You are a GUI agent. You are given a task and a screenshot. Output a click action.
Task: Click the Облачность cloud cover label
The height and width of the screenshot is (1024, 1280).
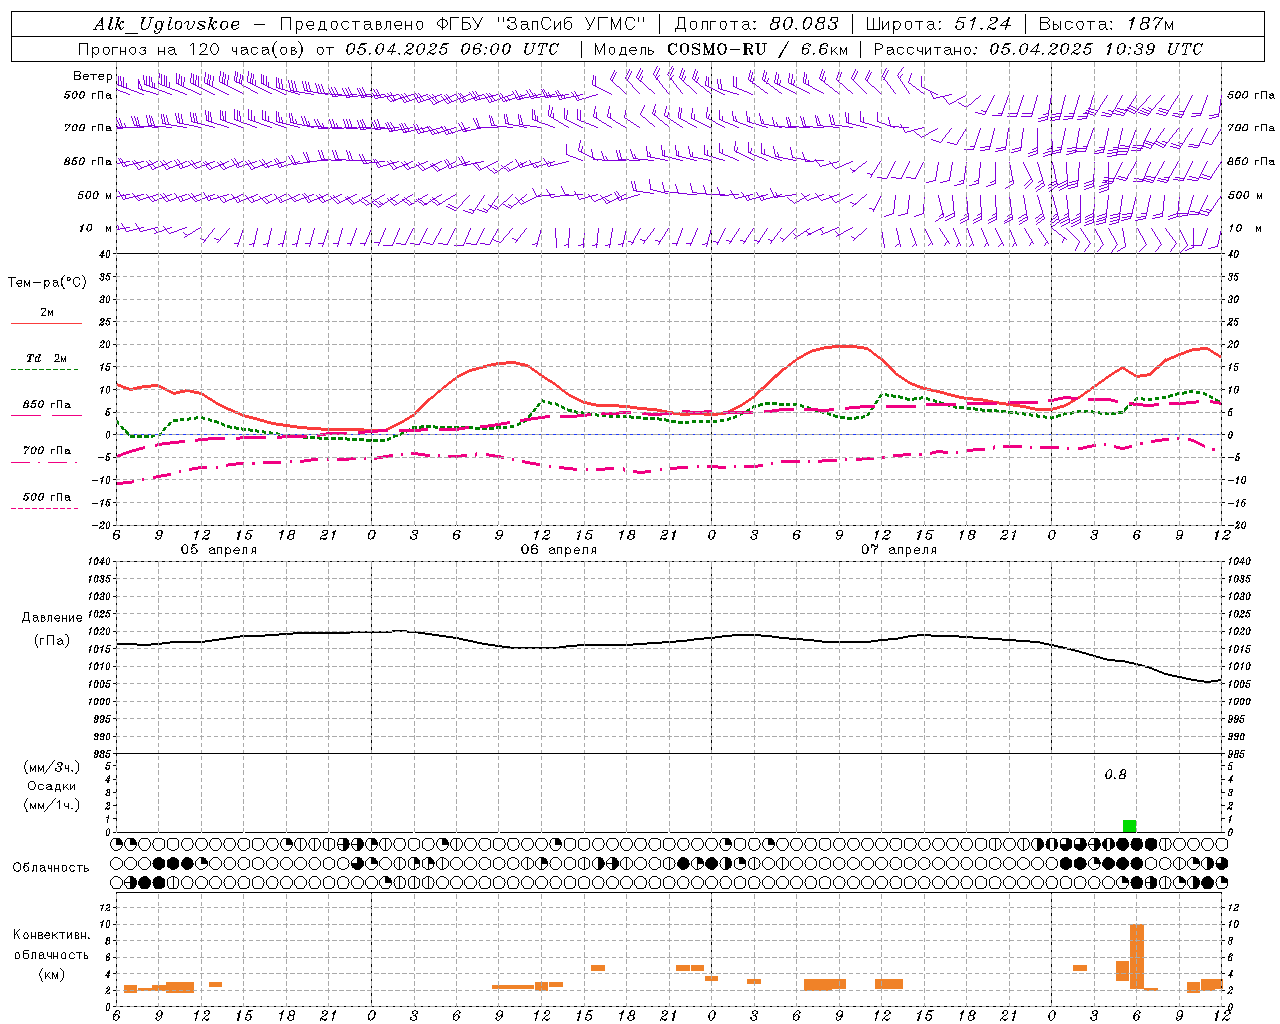(x=51, y=868)
